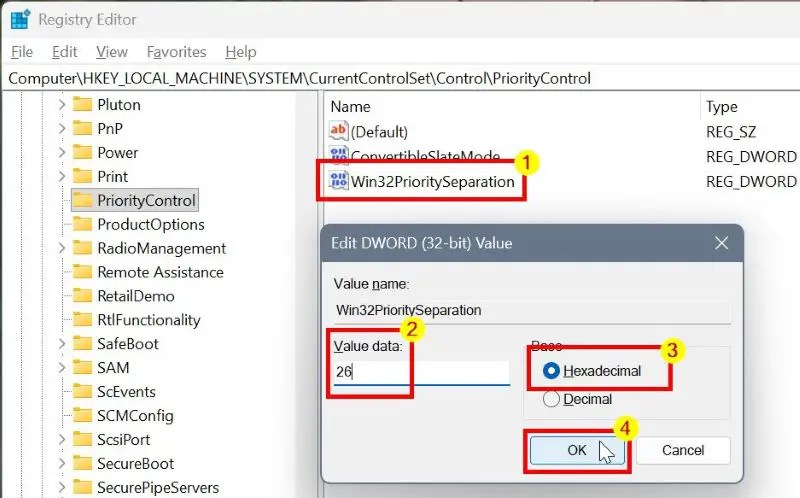Click the Print folder icon
This screenshot has width=800, height=498.
(82, 176)
